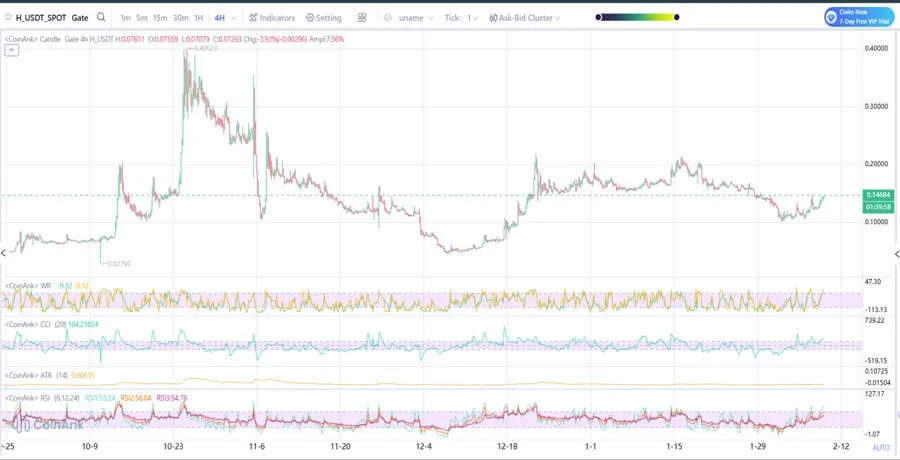Switch to 15m timeframe
Screen dimensions: 900x460
tap(160, 17)
